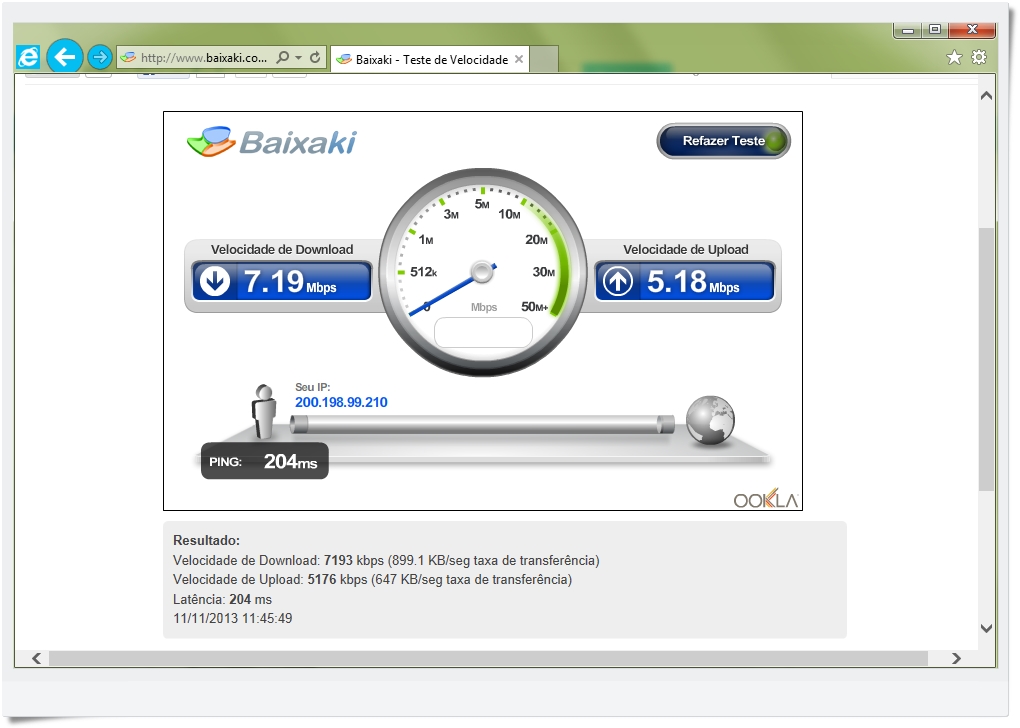Viewport: 1020px width, 728px height.
Task: Go back with the browser back arrow
Action: (64, 57)
